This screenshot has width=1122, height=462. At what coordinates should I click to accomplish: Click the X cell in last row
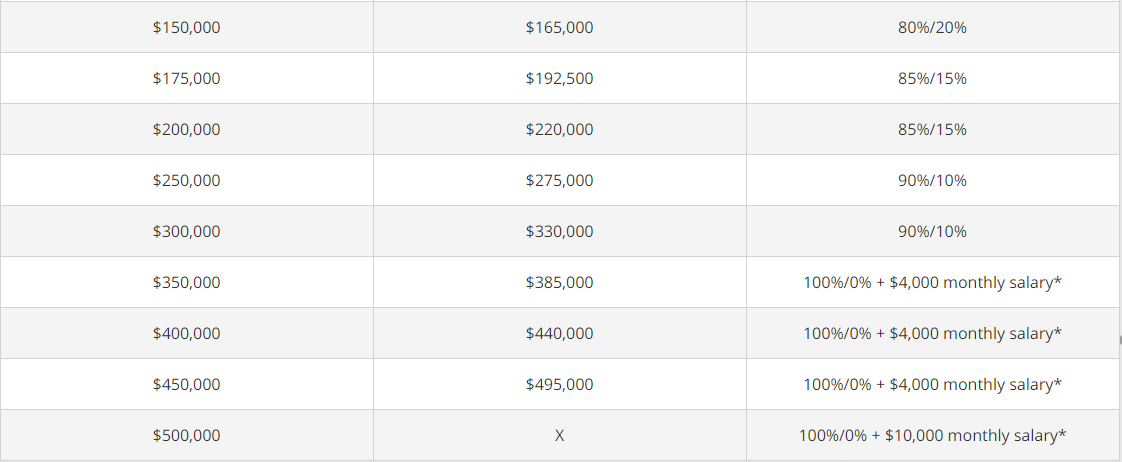point(559,436)
